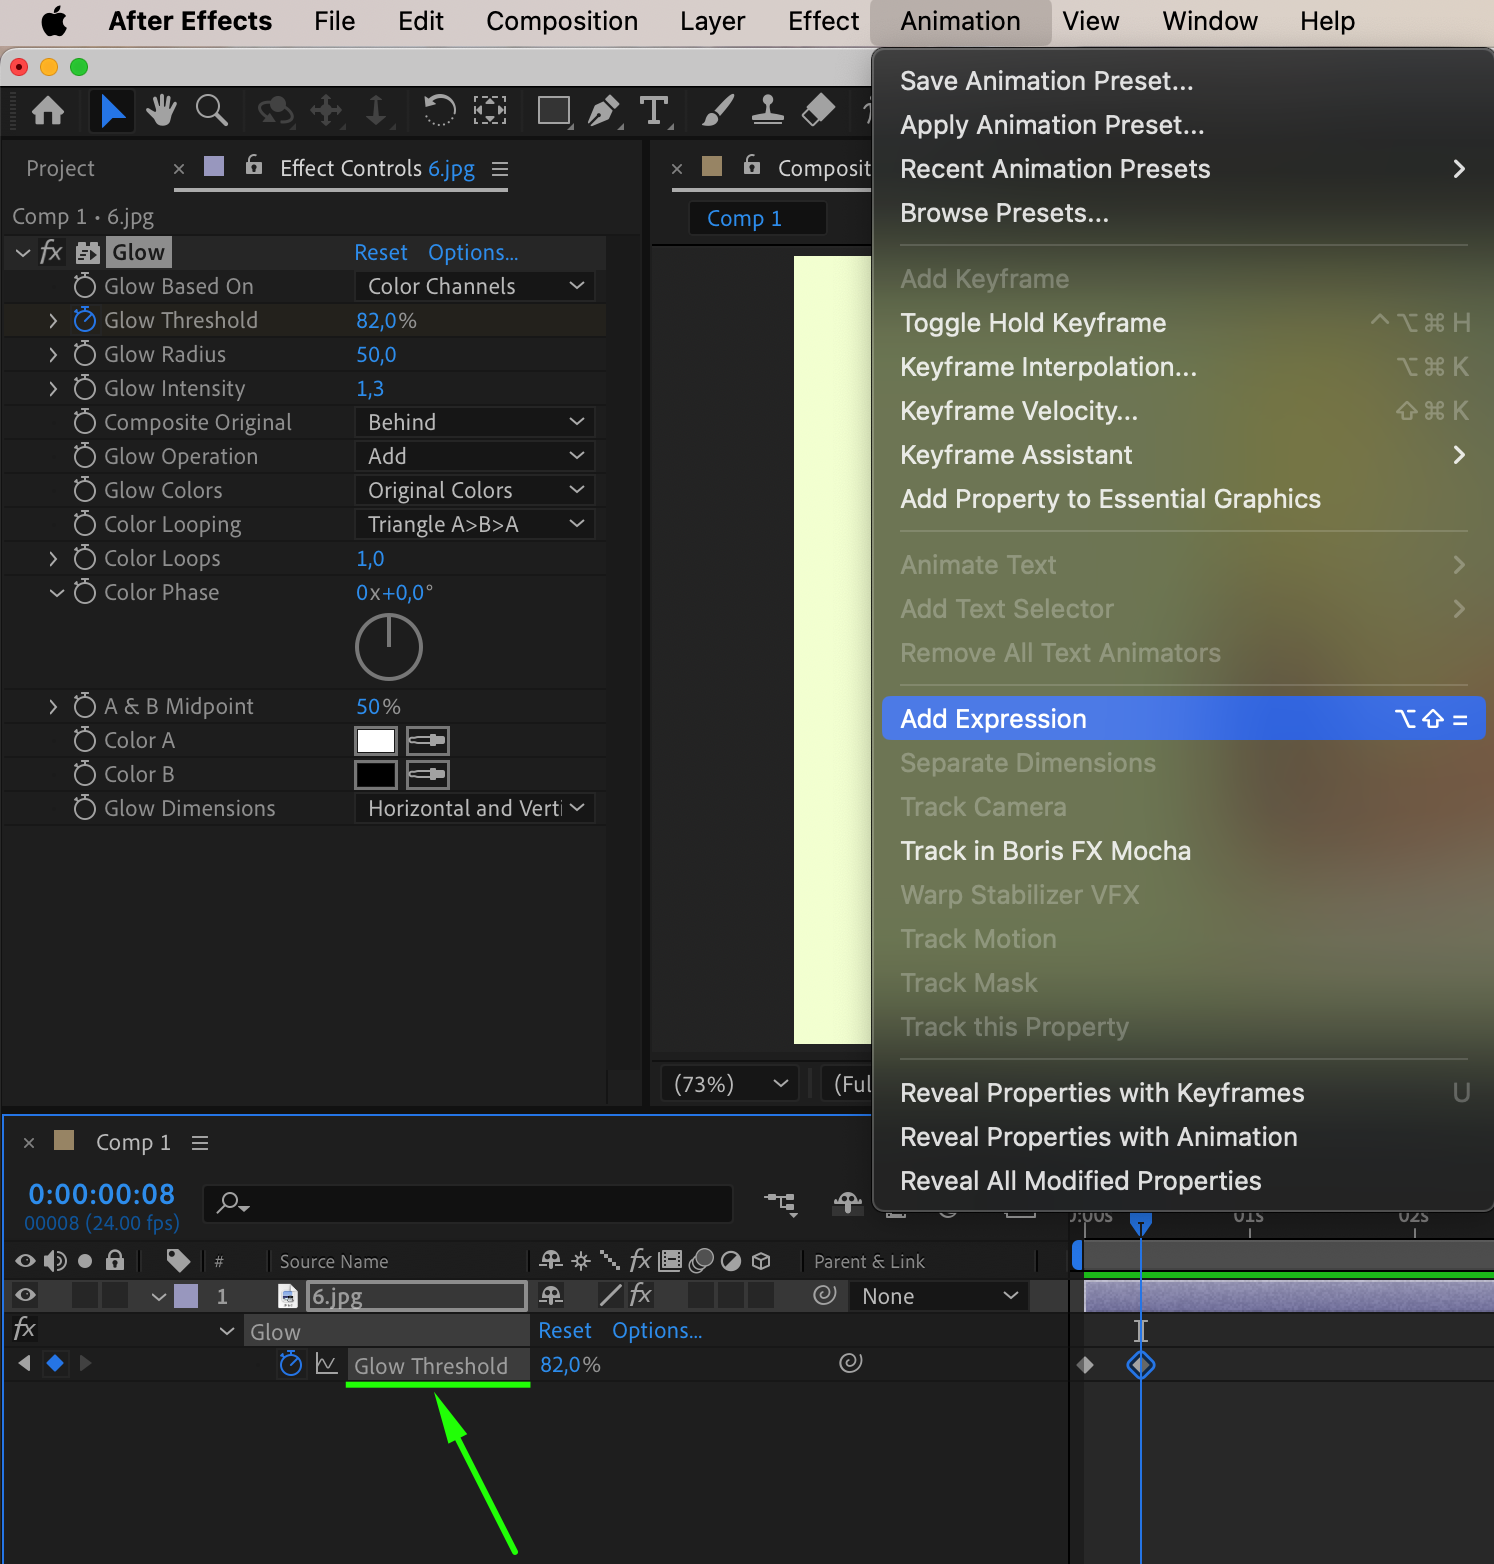The height and width of the screenshot is (1564, 1494).
Task: Click Reset in the timeline Glow row
Action: [565, 1331]
